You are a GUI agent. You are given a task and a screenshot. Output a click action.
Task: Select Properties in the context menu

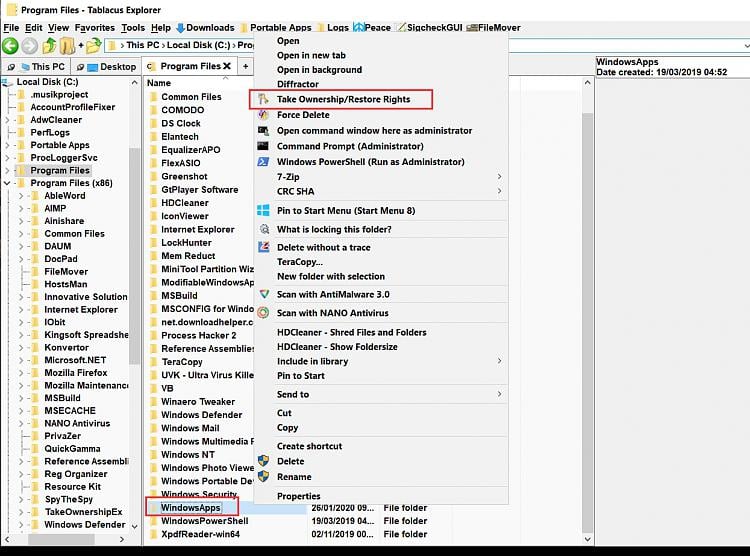pyautogui.click(x=298, y=496)
